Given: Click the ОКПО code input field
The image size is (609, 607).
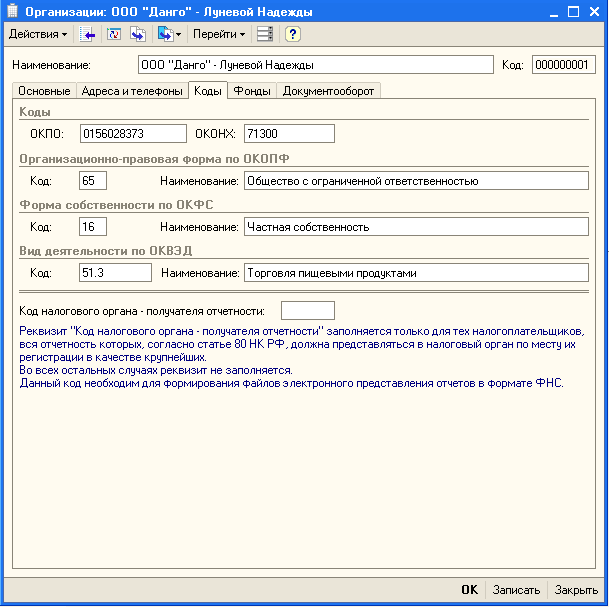Looking at the screenshot, I should tap(134, 133).
